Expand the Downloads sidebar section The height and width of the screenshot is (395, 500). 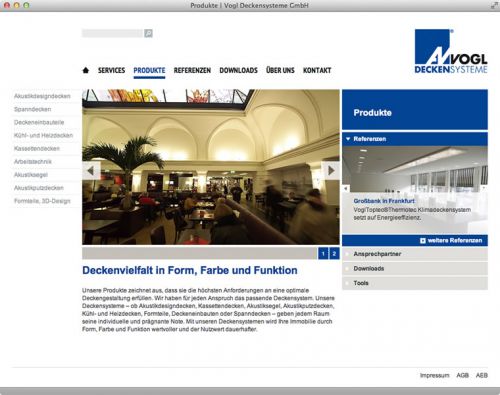point(415,269)
